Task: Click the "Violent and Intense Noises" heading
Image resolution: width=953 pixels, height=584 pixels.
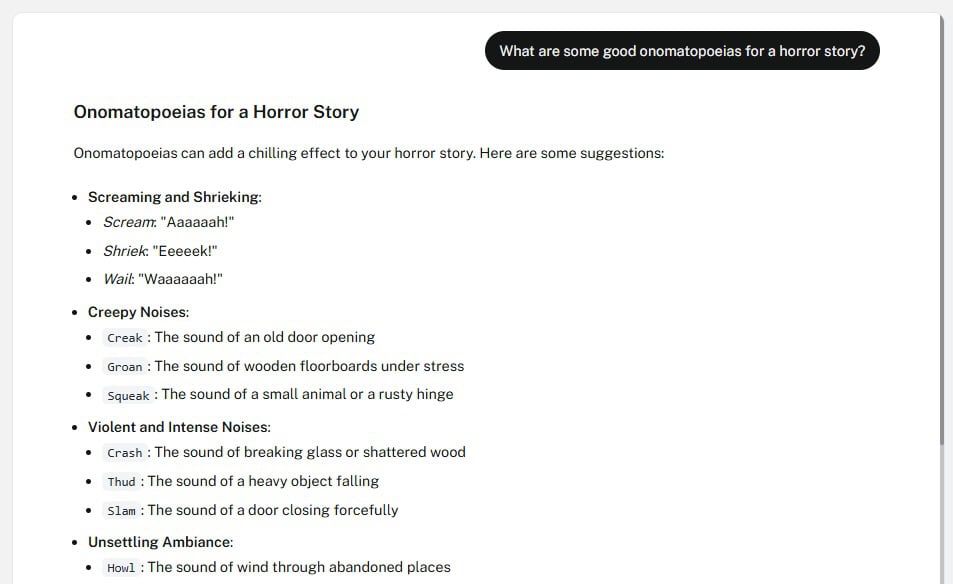Action: [179, 427]
